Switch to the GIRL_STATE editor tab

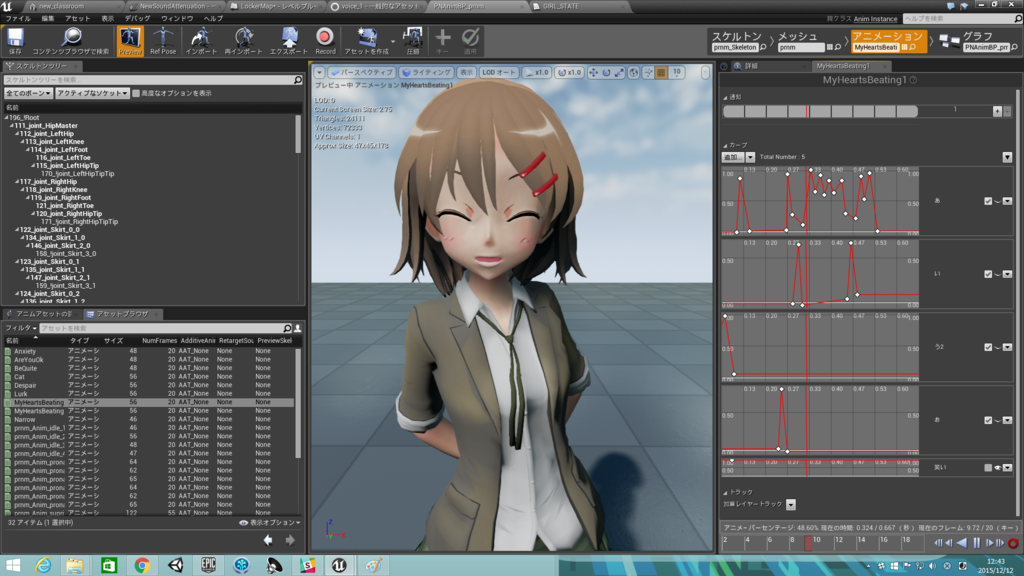pyautogui.click(x=560, y=6)
